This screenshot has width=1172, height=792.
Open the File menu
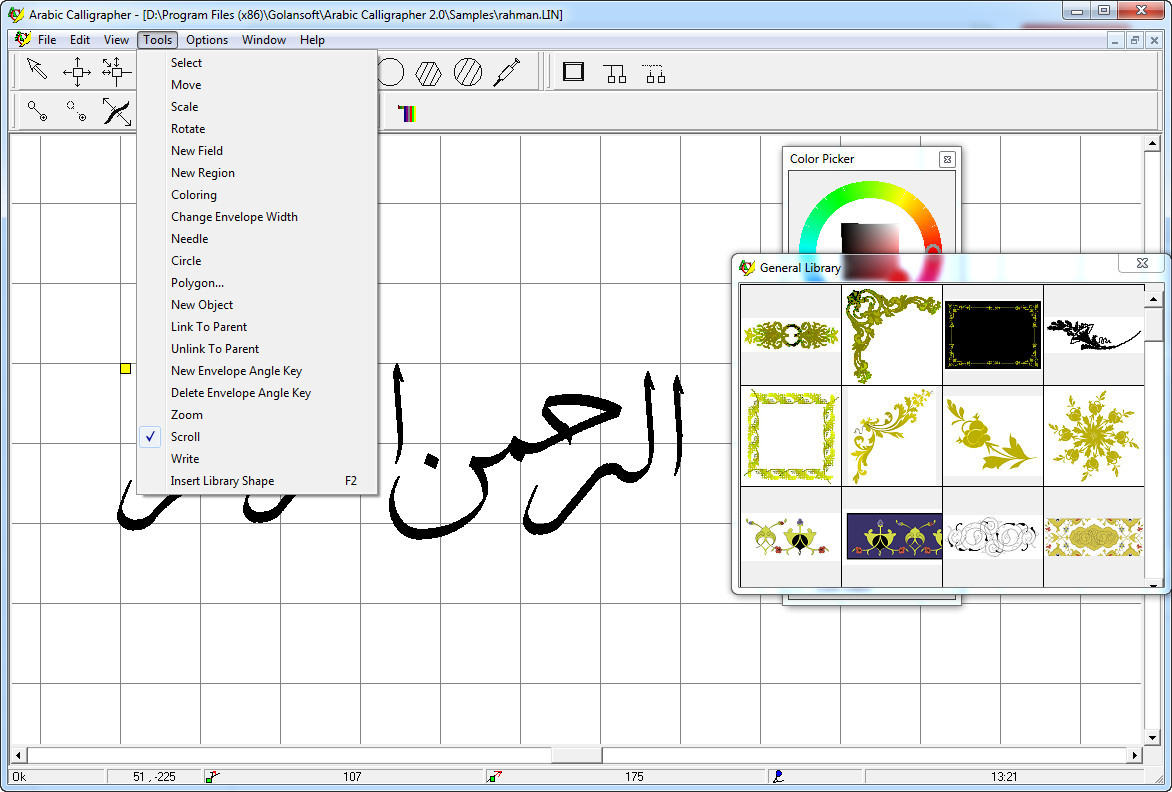click(x=47, y=40)
